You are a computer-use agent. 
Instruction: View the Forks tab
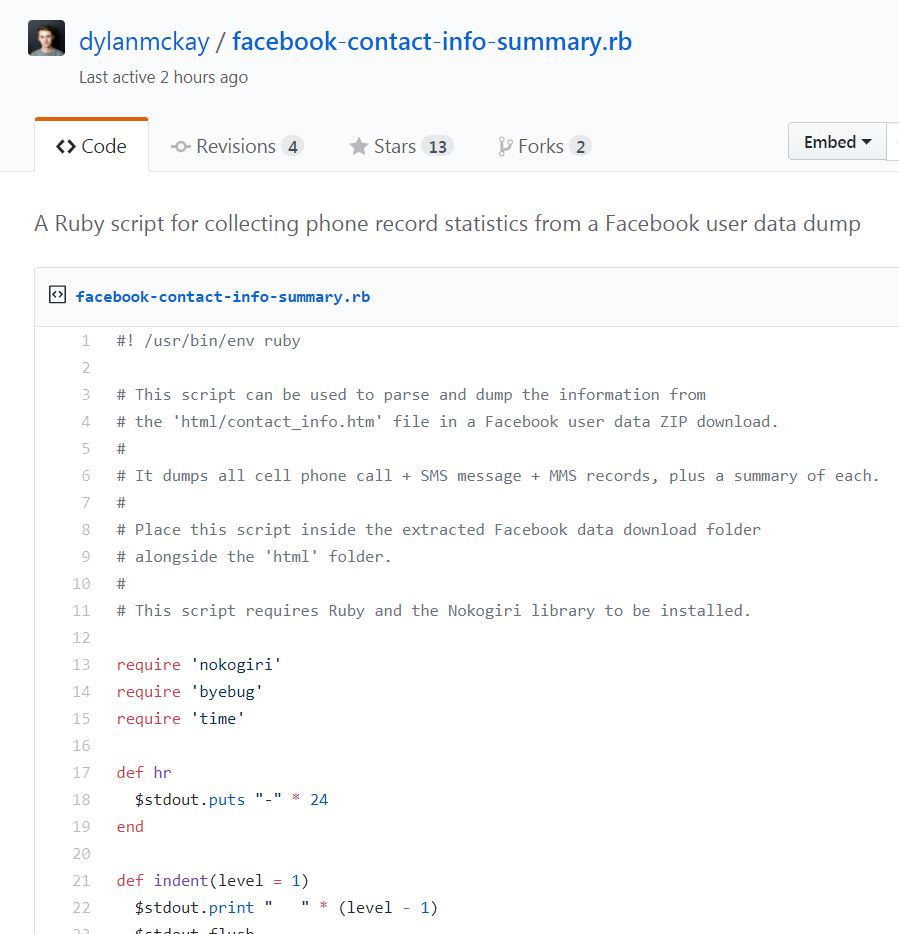click(544, 146)
